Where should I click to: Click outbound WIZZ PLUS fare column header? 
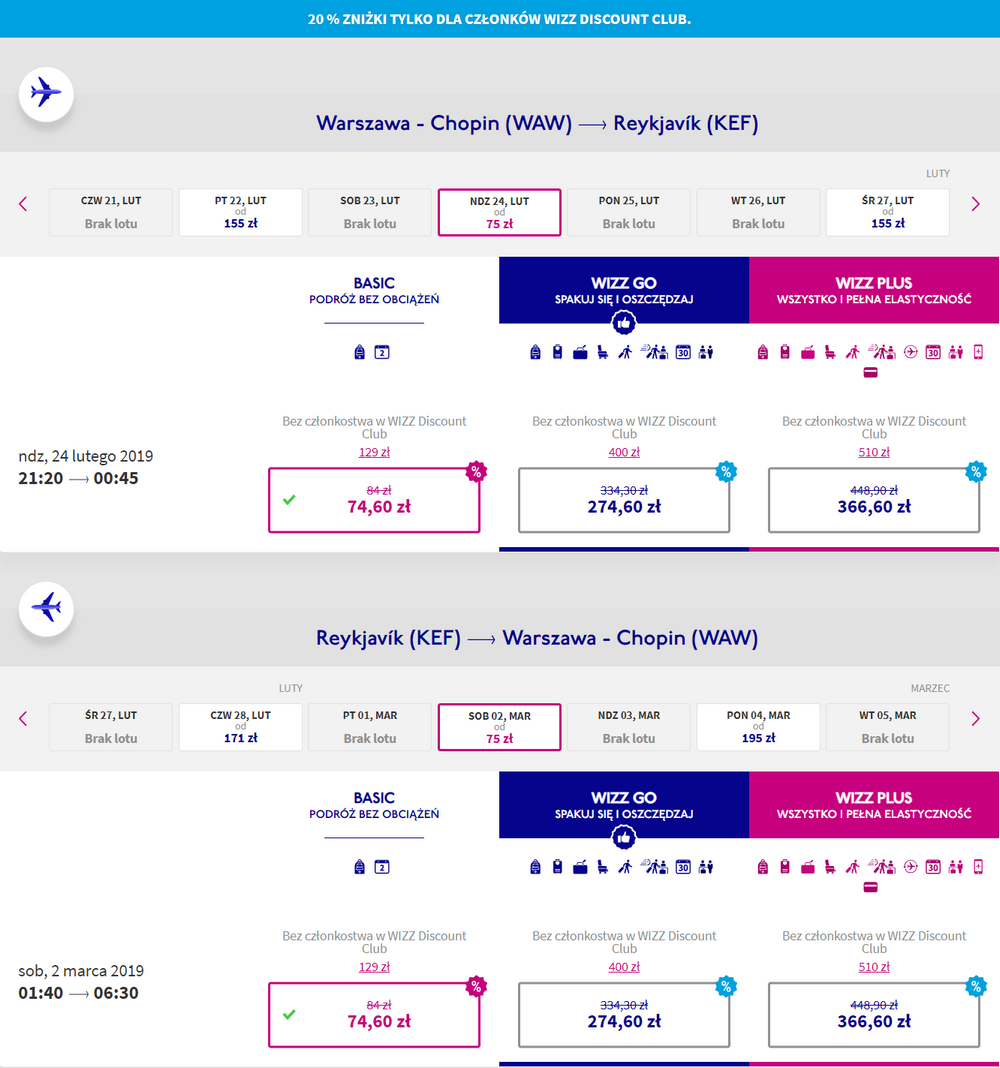pos(874,290)
